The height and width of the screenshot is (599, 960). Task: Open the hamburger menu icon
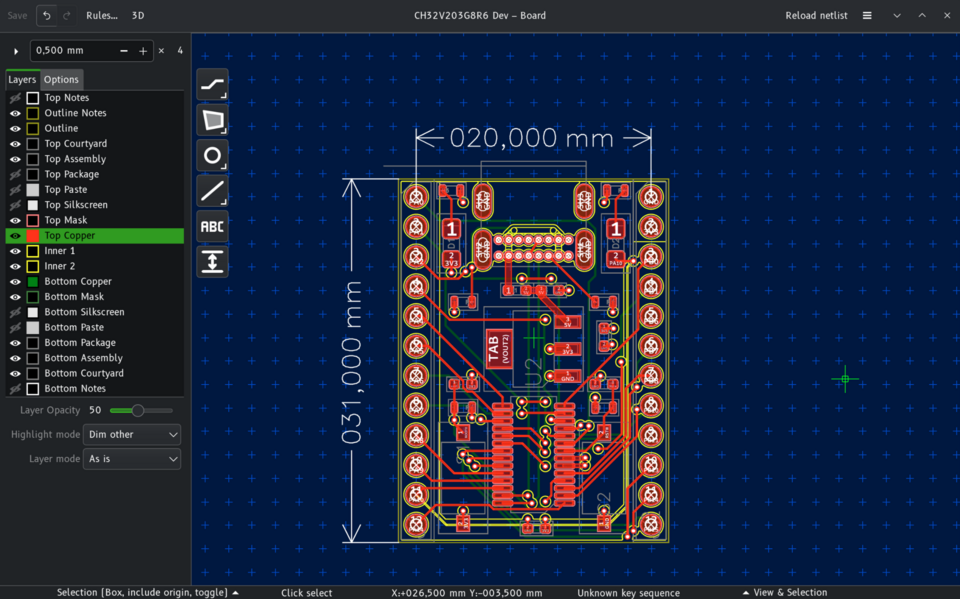[867, 15]
